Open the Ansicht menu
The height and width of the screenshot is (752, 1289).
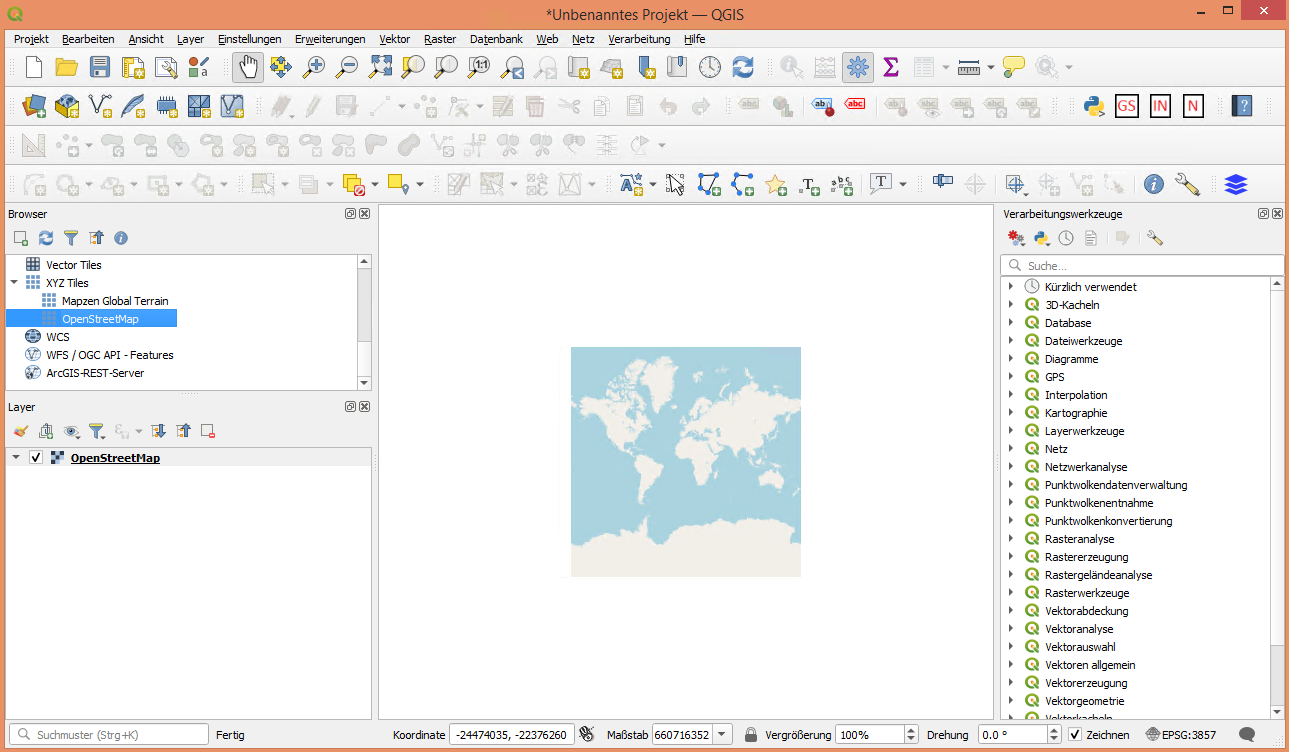pos(146,39)
